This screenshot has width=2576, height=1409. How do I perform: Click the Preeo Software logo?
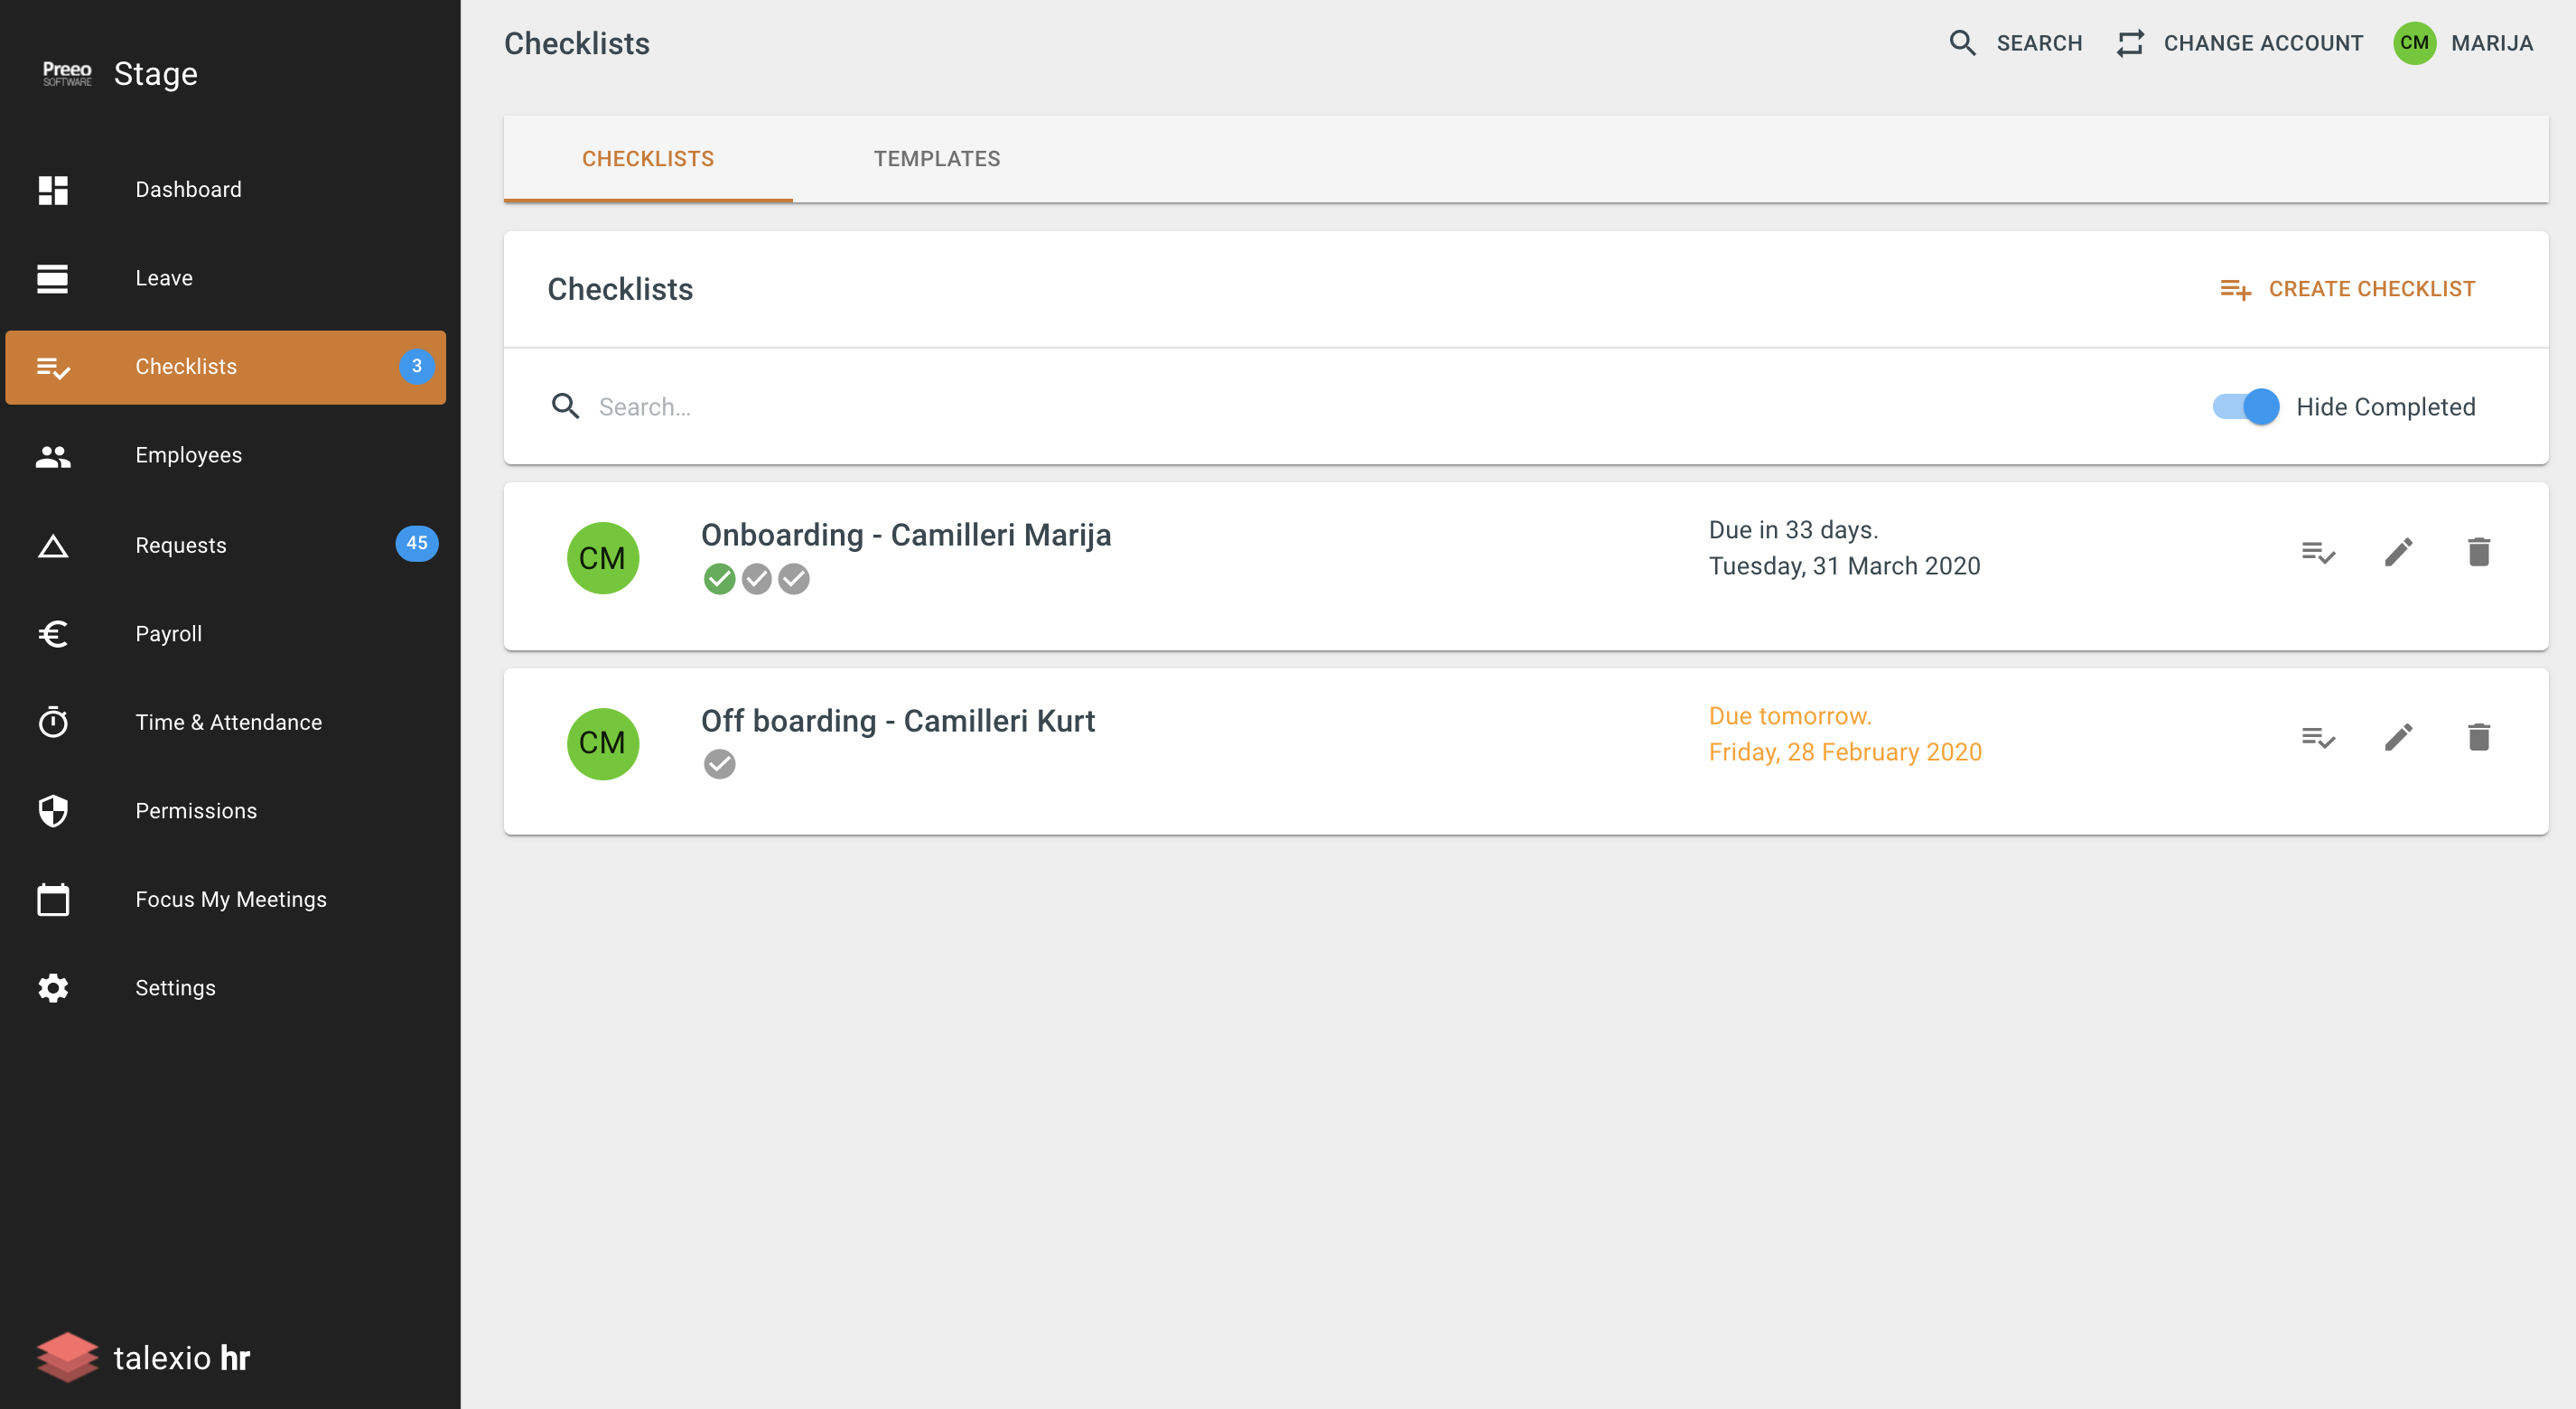point(67,73)
